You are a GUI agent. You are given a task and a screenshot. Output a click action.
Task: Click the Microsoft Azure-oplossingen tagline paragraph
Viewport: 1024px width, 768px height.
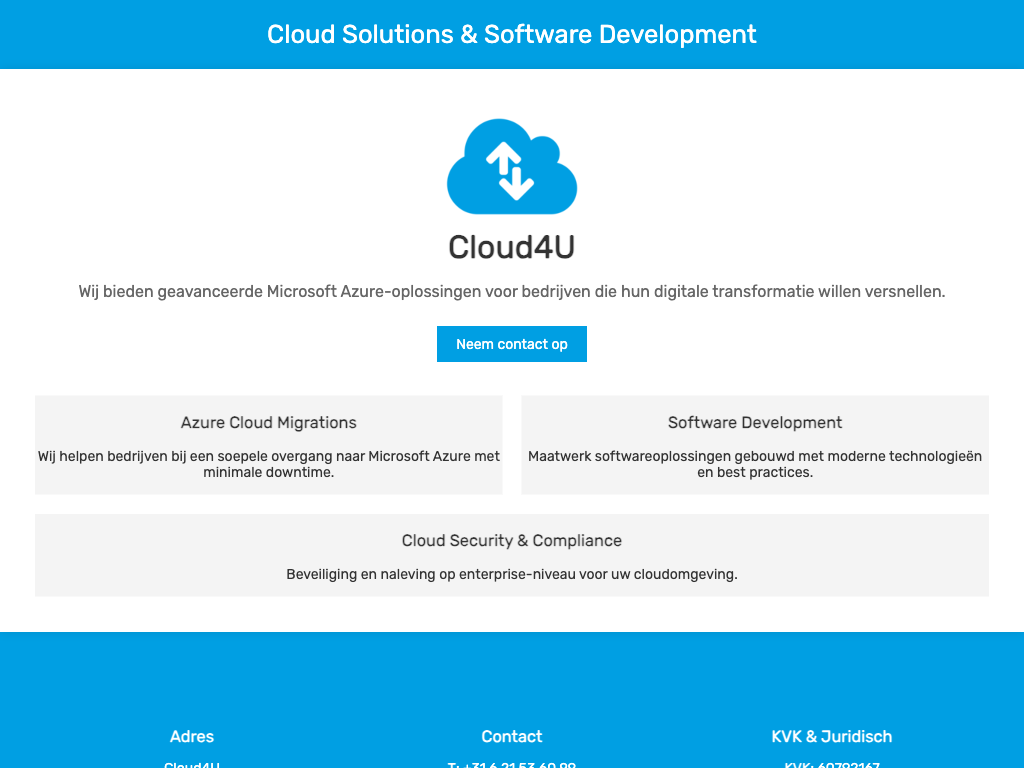(511, 292)
